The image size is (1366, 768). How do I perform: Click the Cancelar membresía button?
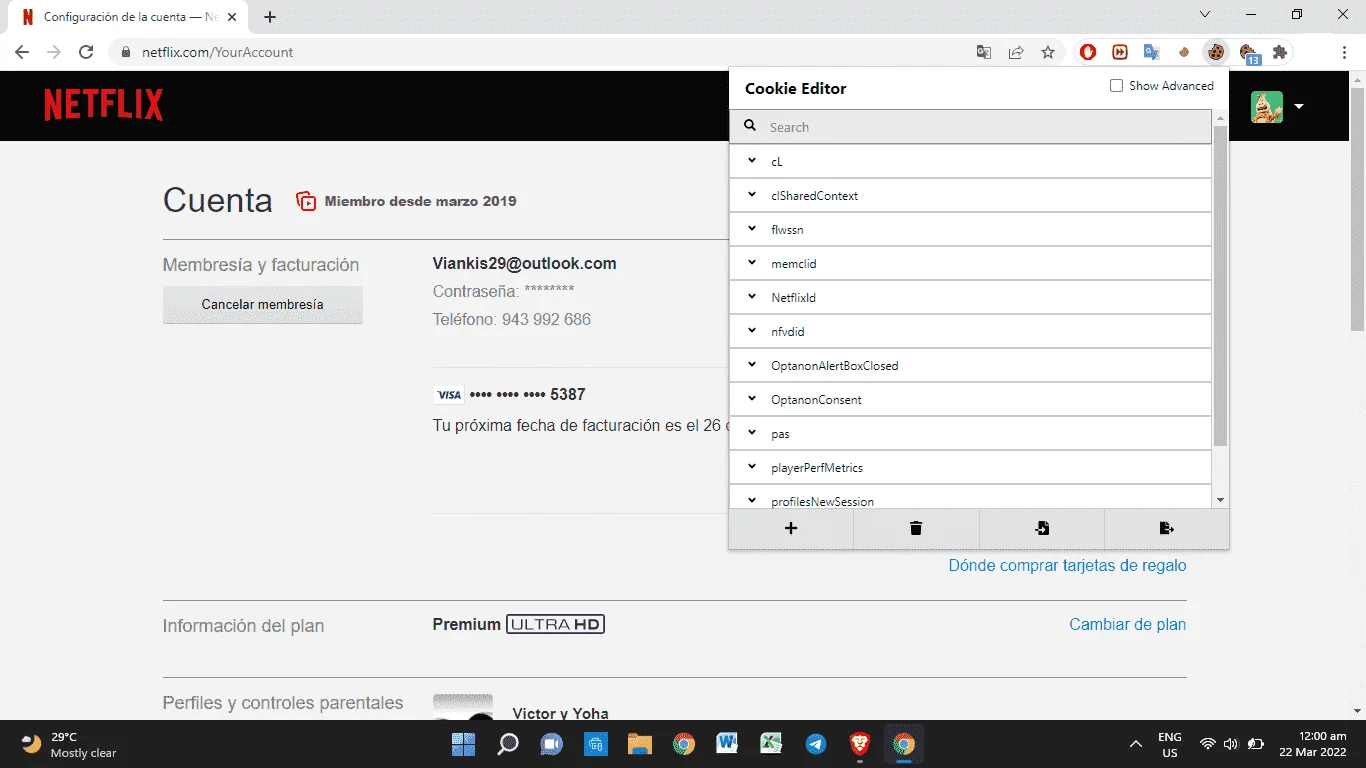point(263,304)
